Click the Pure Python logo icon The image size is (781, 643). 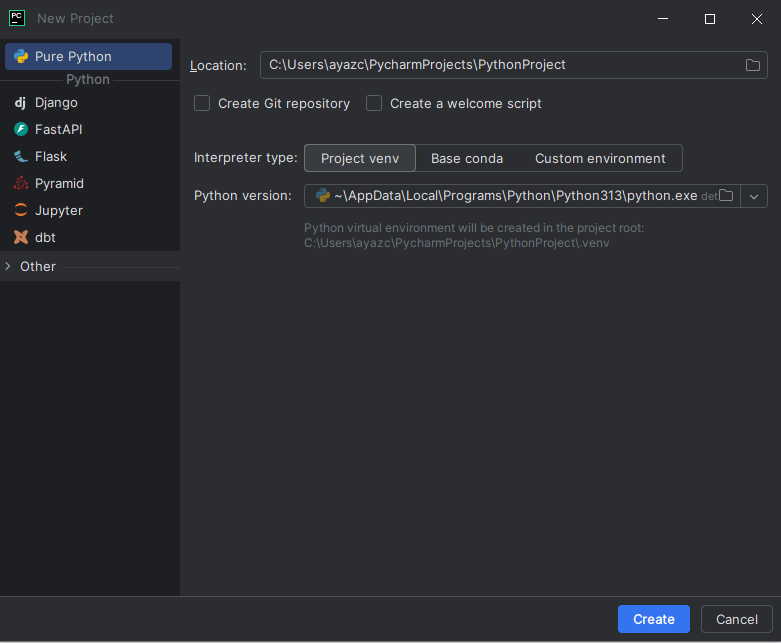coord(20,56)
